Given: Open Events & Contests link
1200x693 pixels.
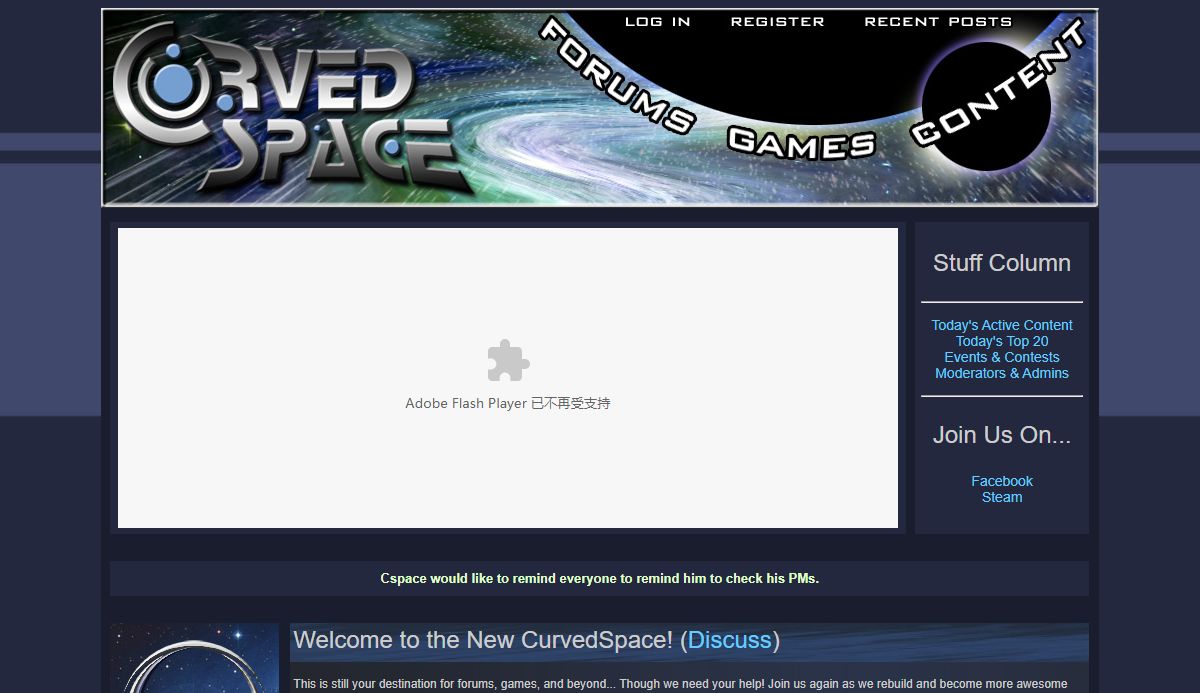Looking at the screenshot, I should [x=1002, y=357].
